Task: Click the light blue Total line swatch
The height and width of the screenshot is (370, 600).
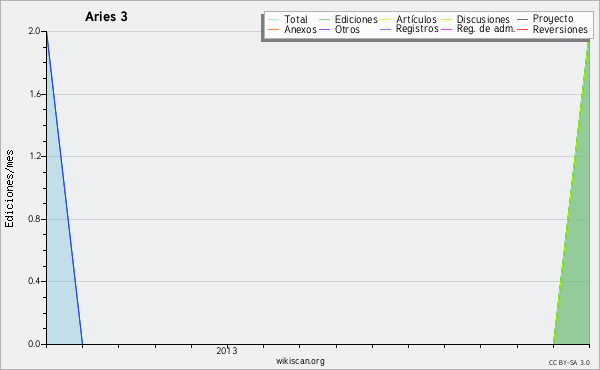Action: click(274, 20)
